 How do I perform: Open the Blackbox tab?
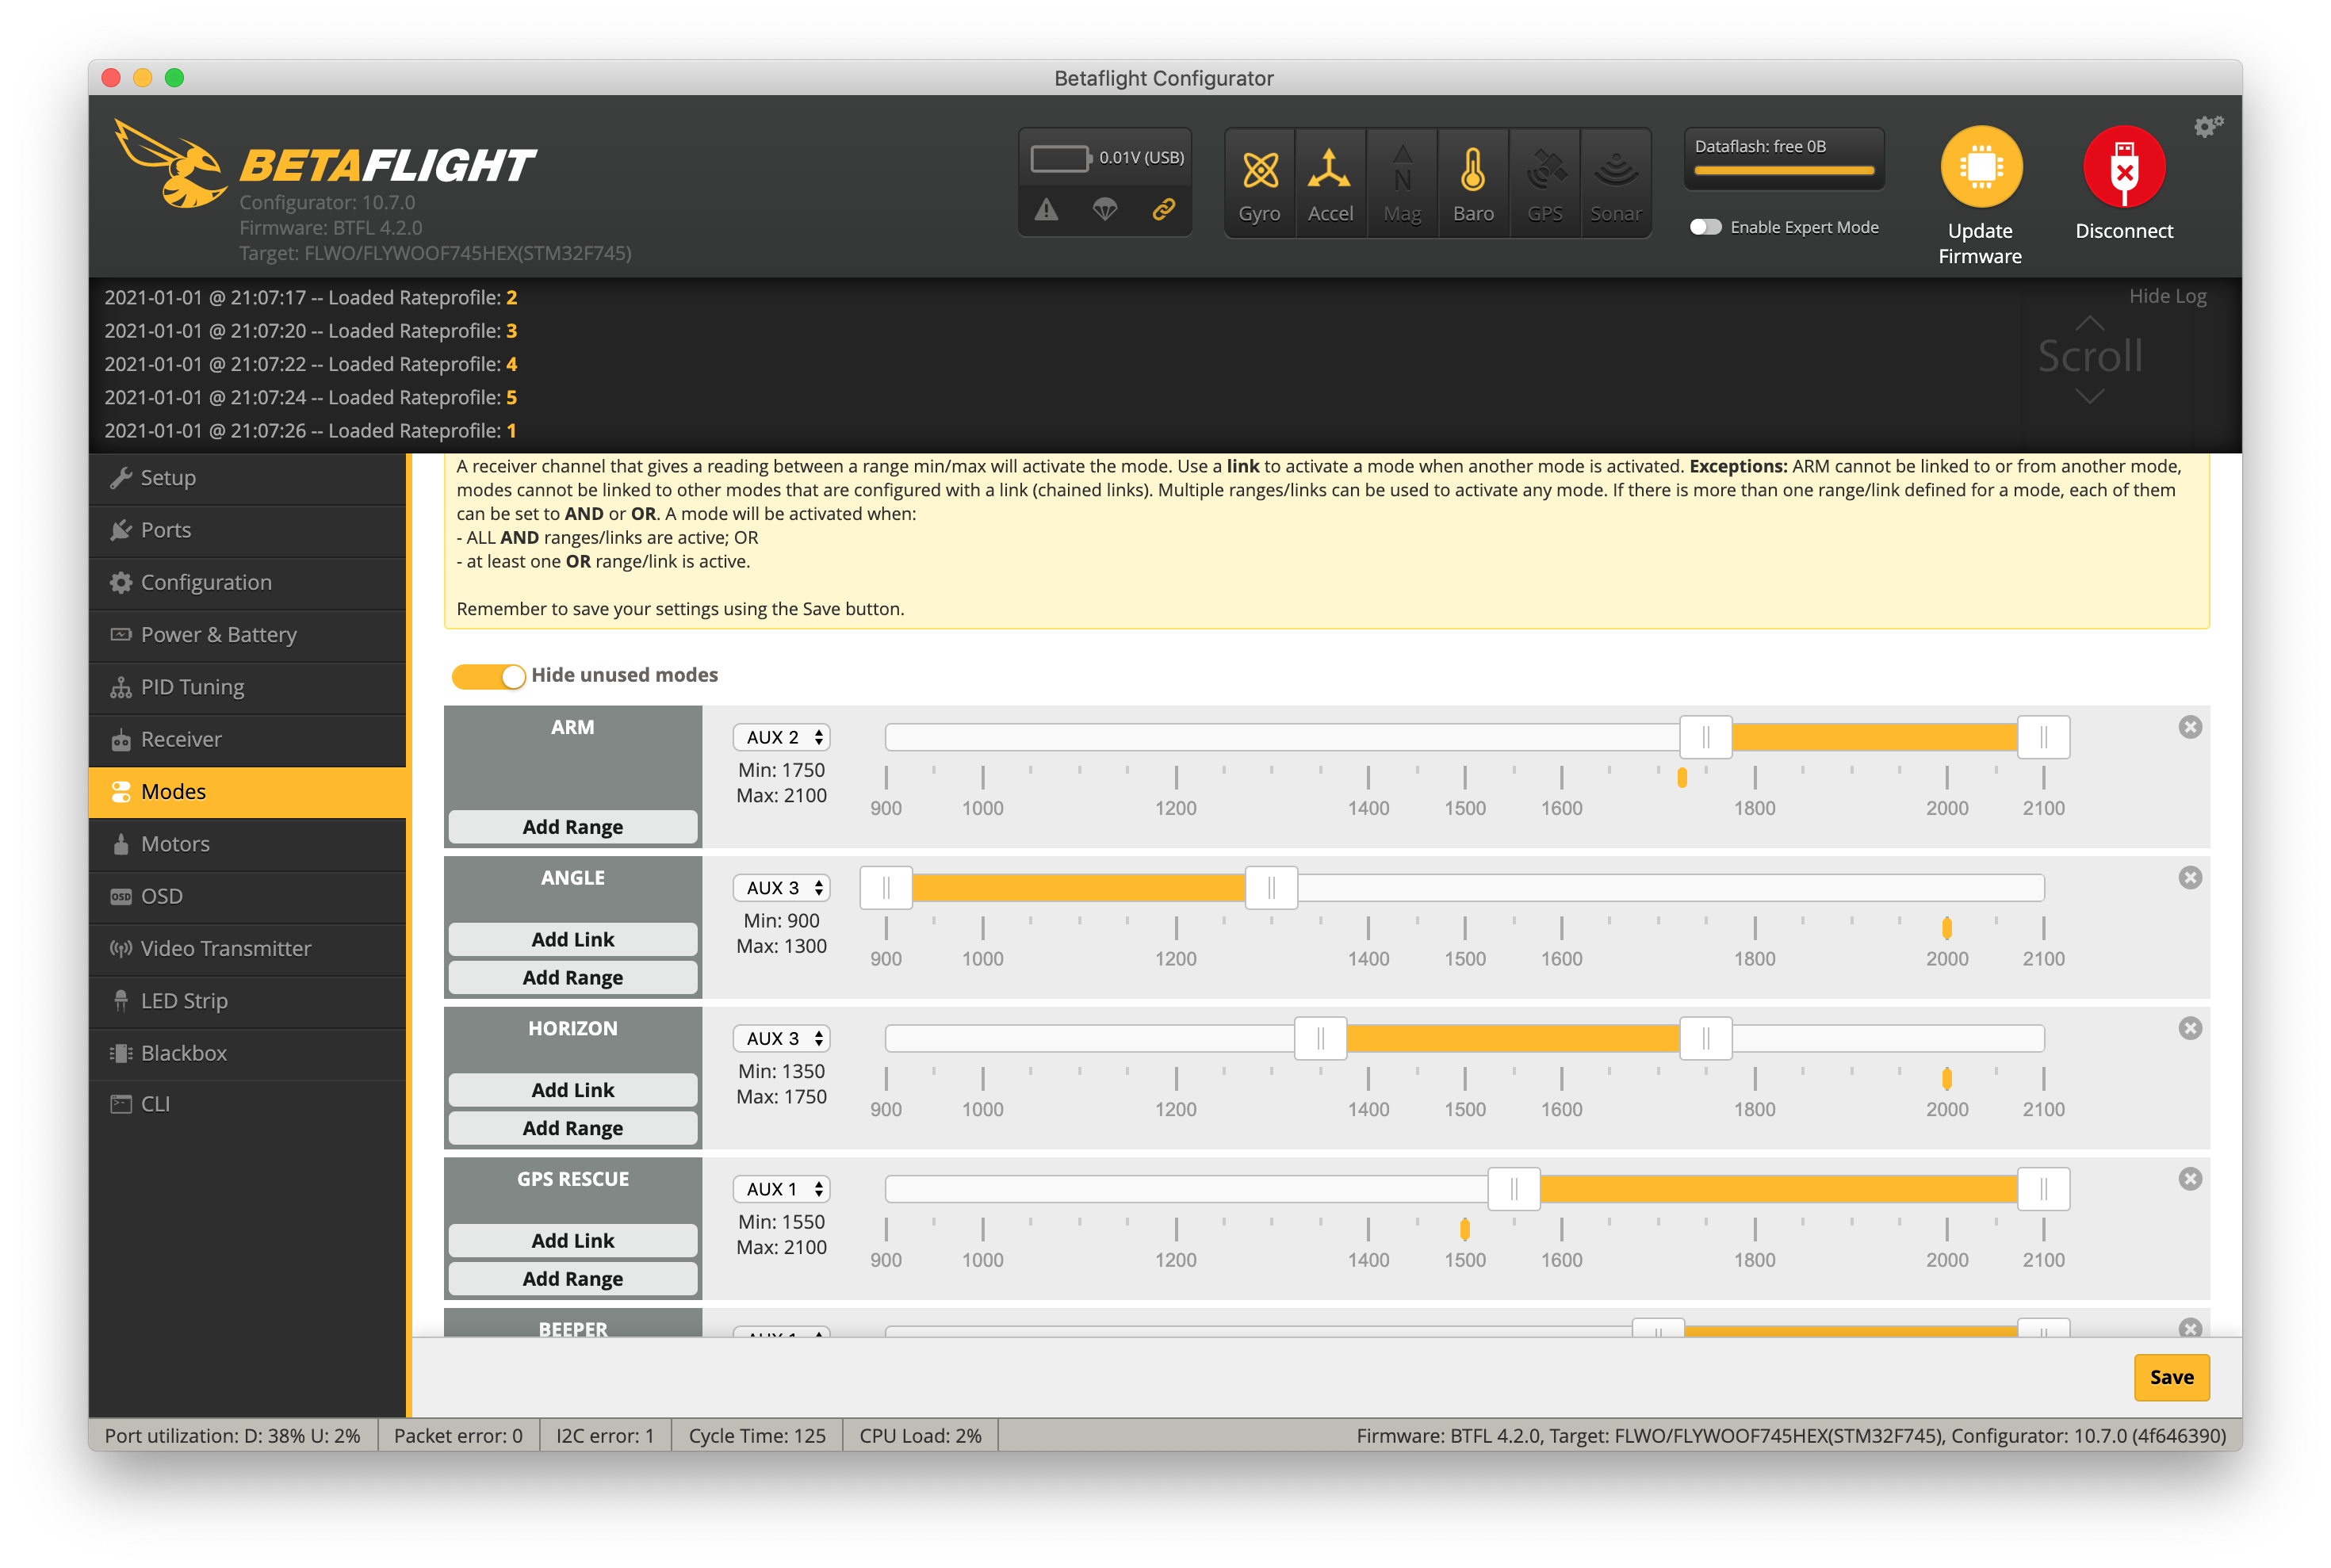coord(247,1053)
